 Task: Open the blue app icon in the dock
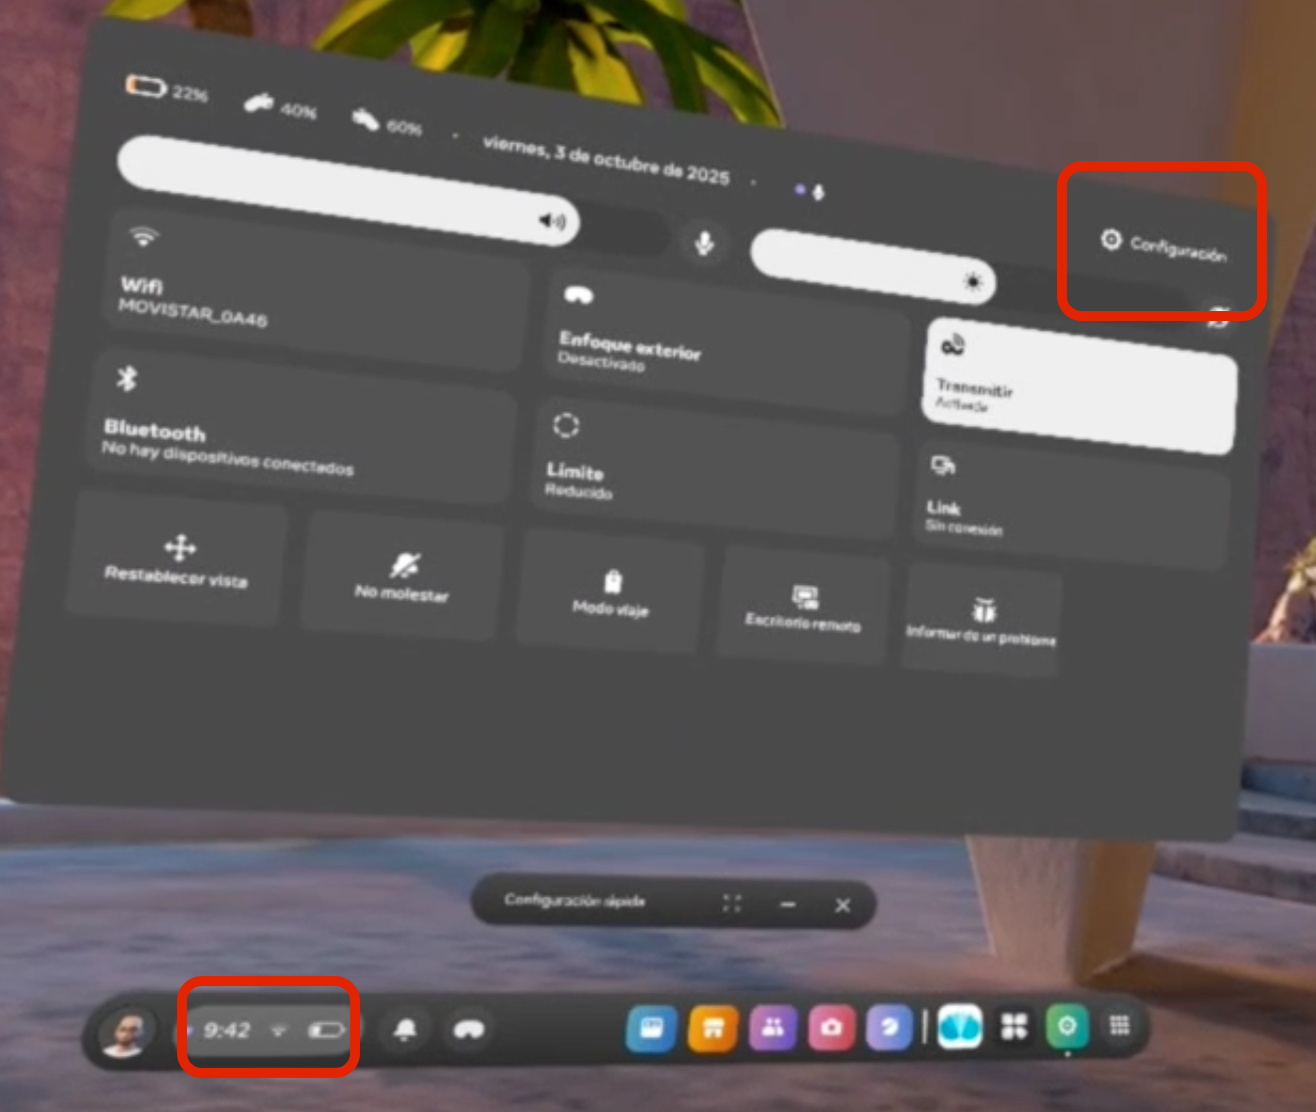click(651, 1028)
